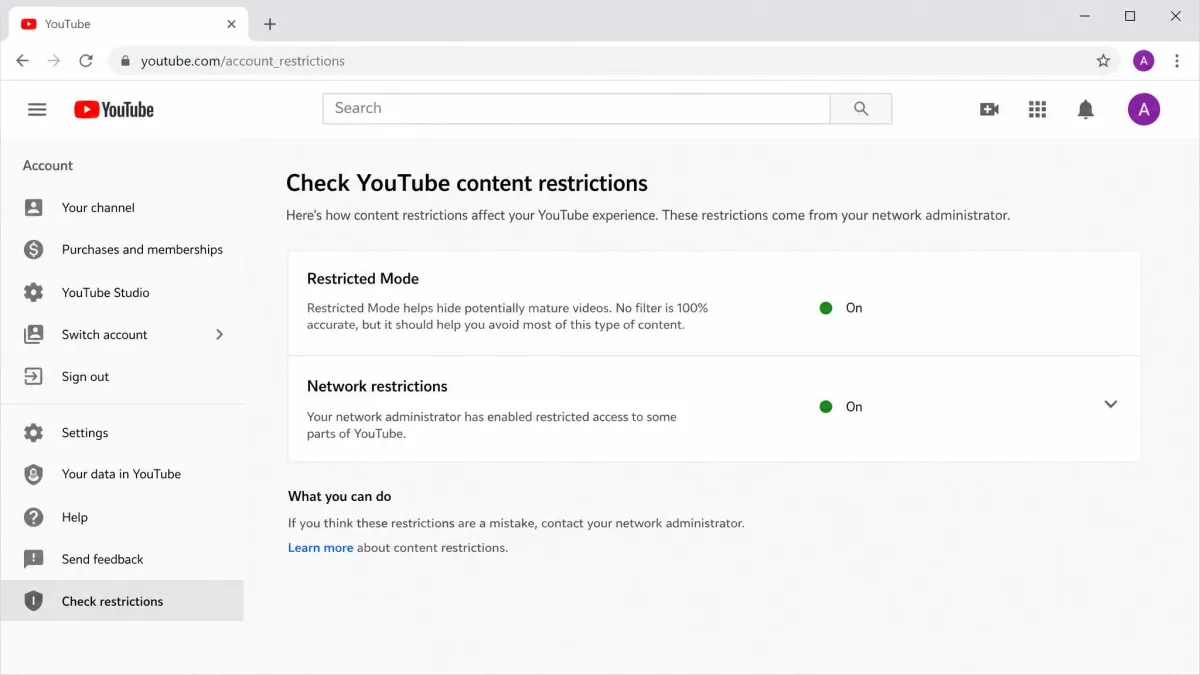Click the Check YouTube content restrictions title

pos(467,183)
